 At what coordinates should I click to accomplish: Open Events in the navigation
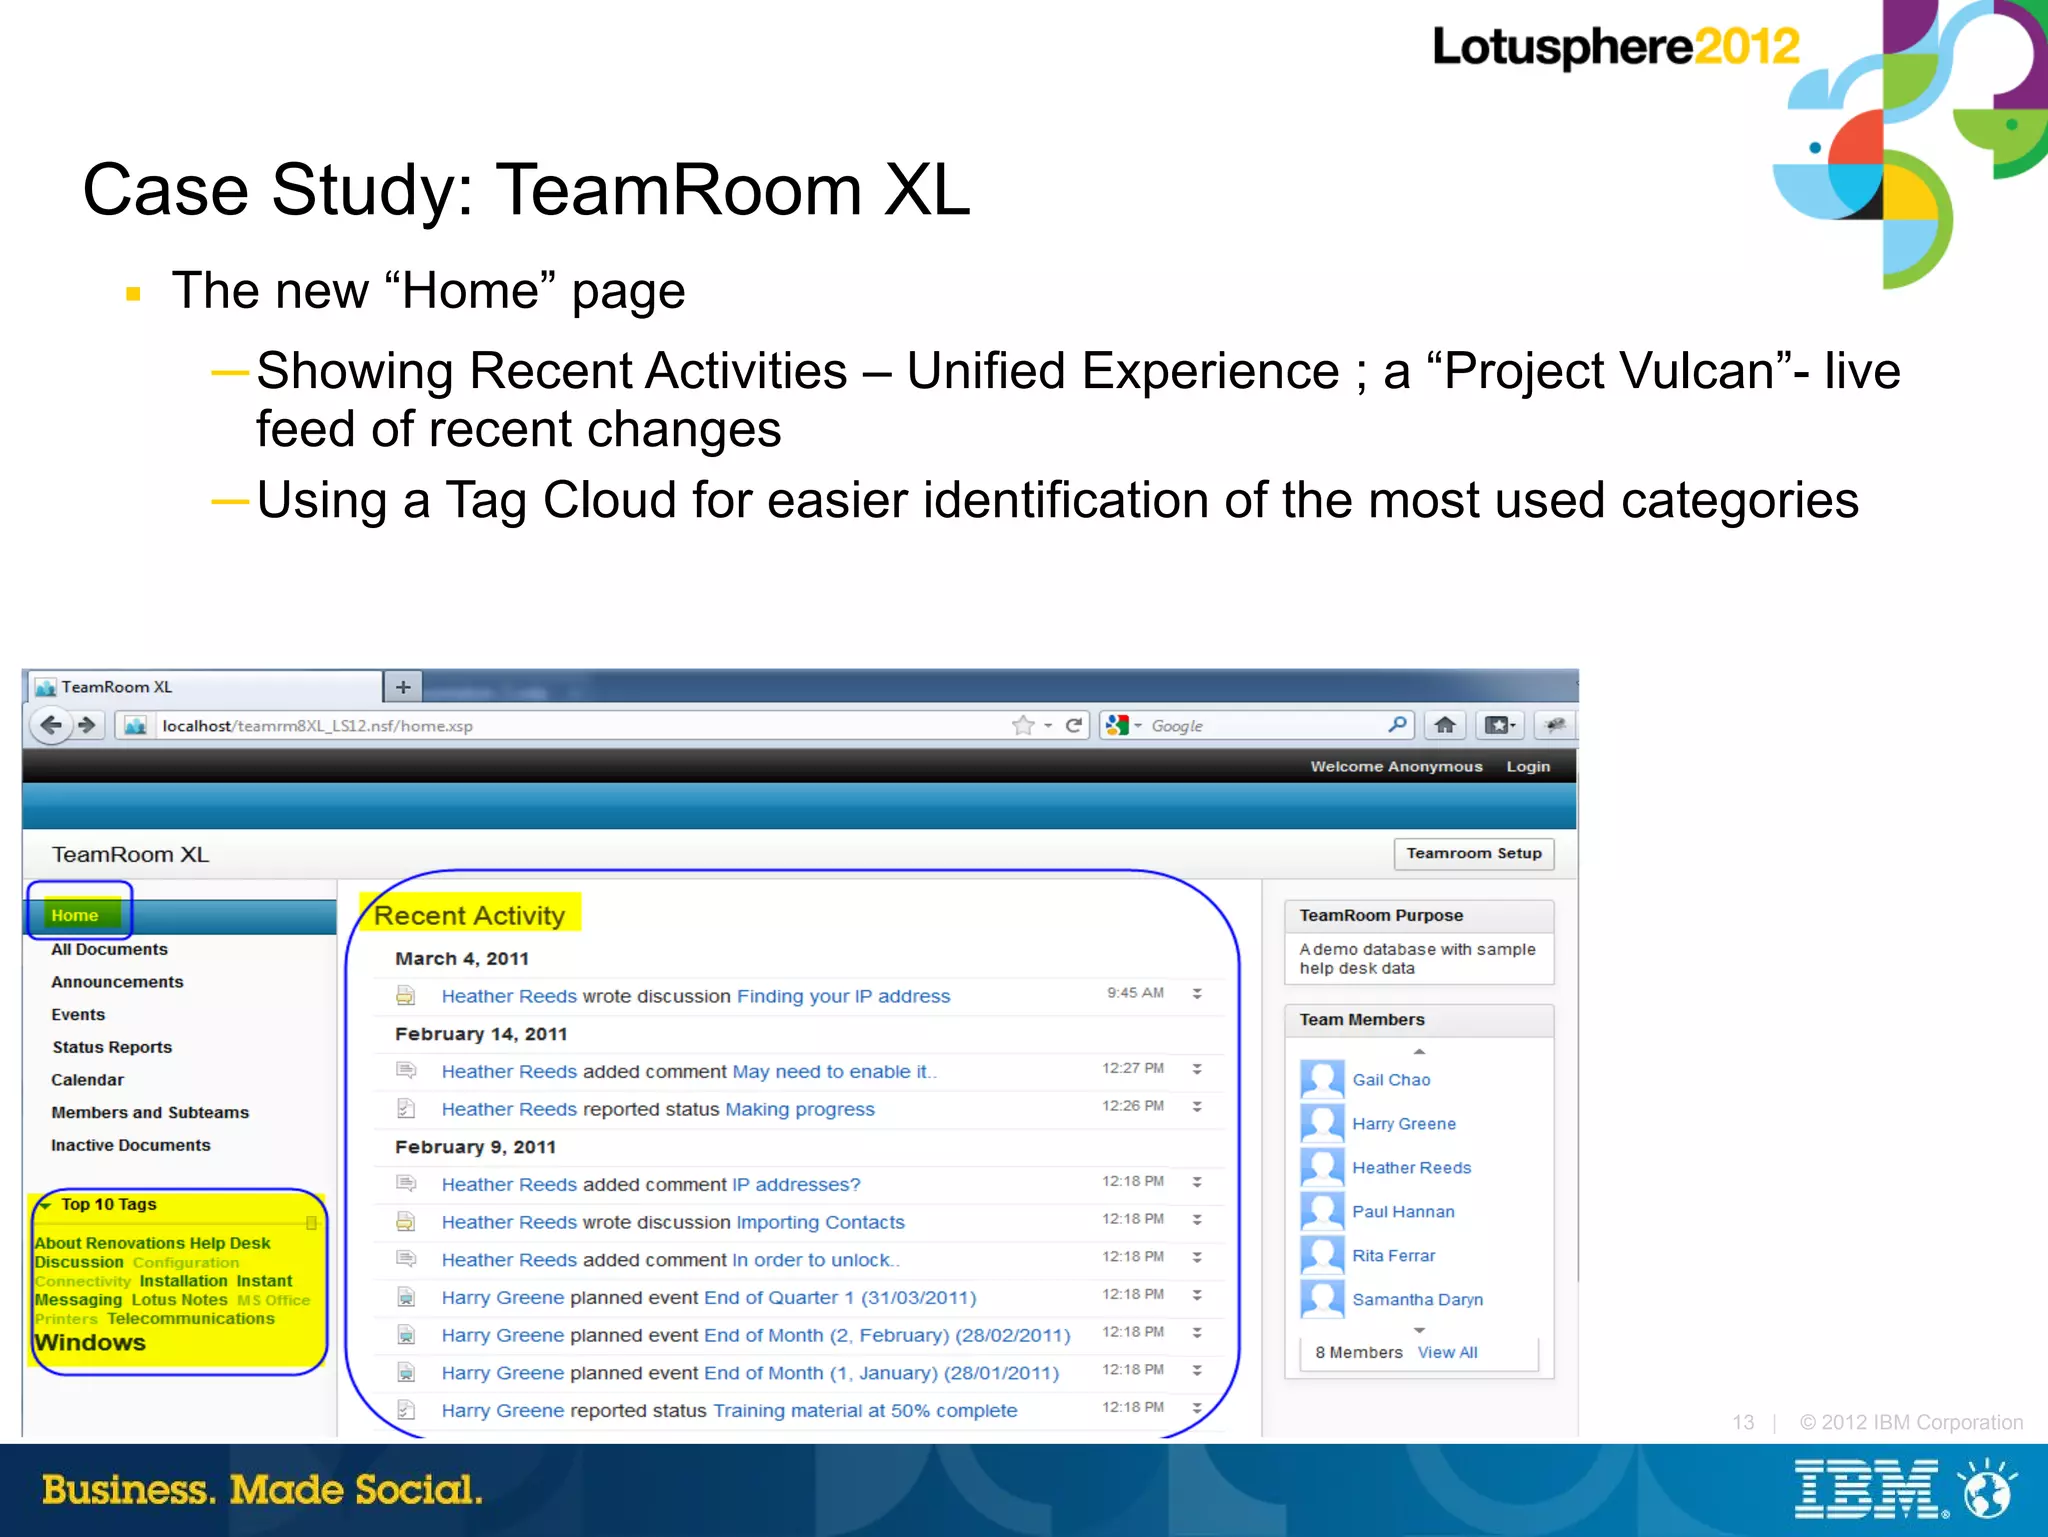click(78, 1014)
